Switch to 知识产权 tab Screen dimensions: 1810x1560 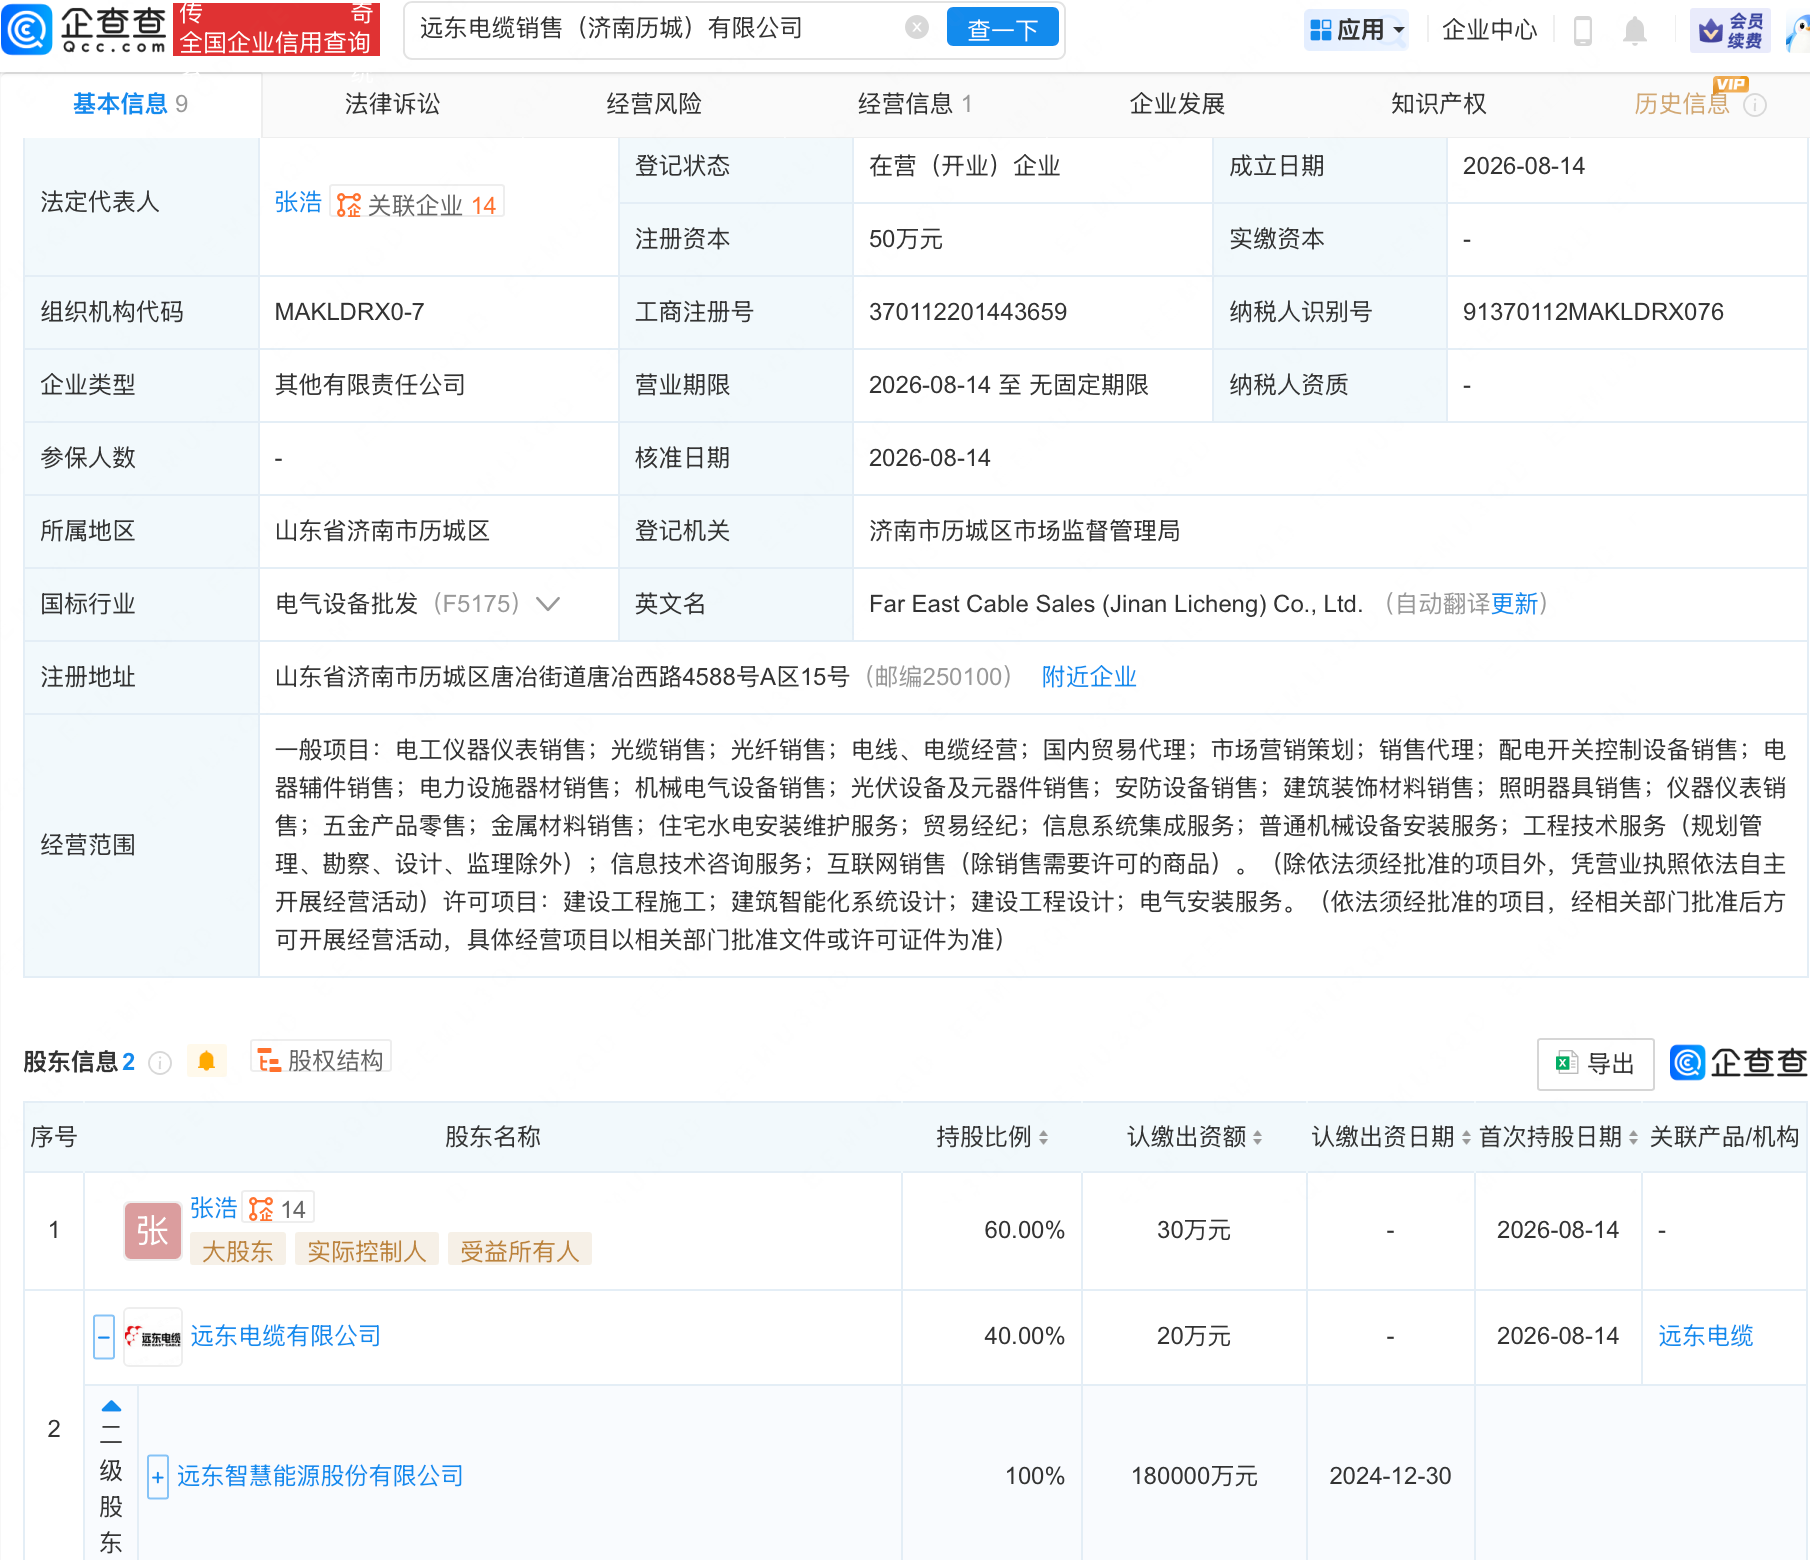1438,104
